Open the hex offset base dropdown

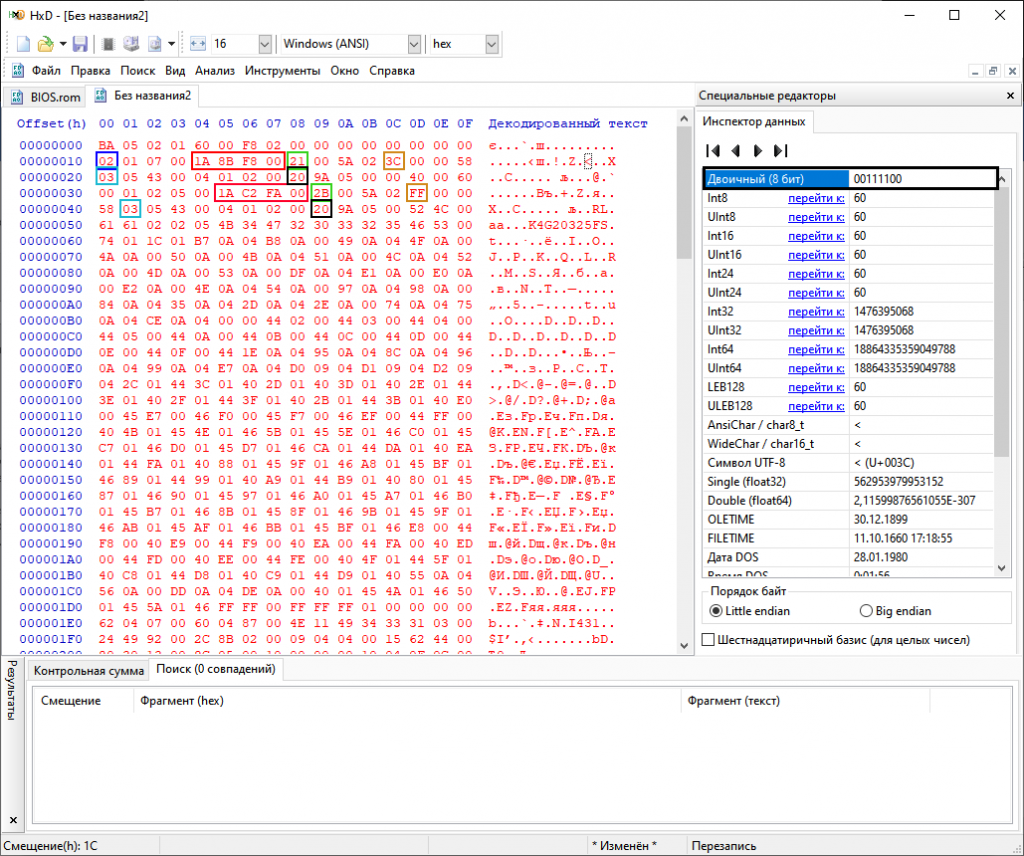click(492, 44)
